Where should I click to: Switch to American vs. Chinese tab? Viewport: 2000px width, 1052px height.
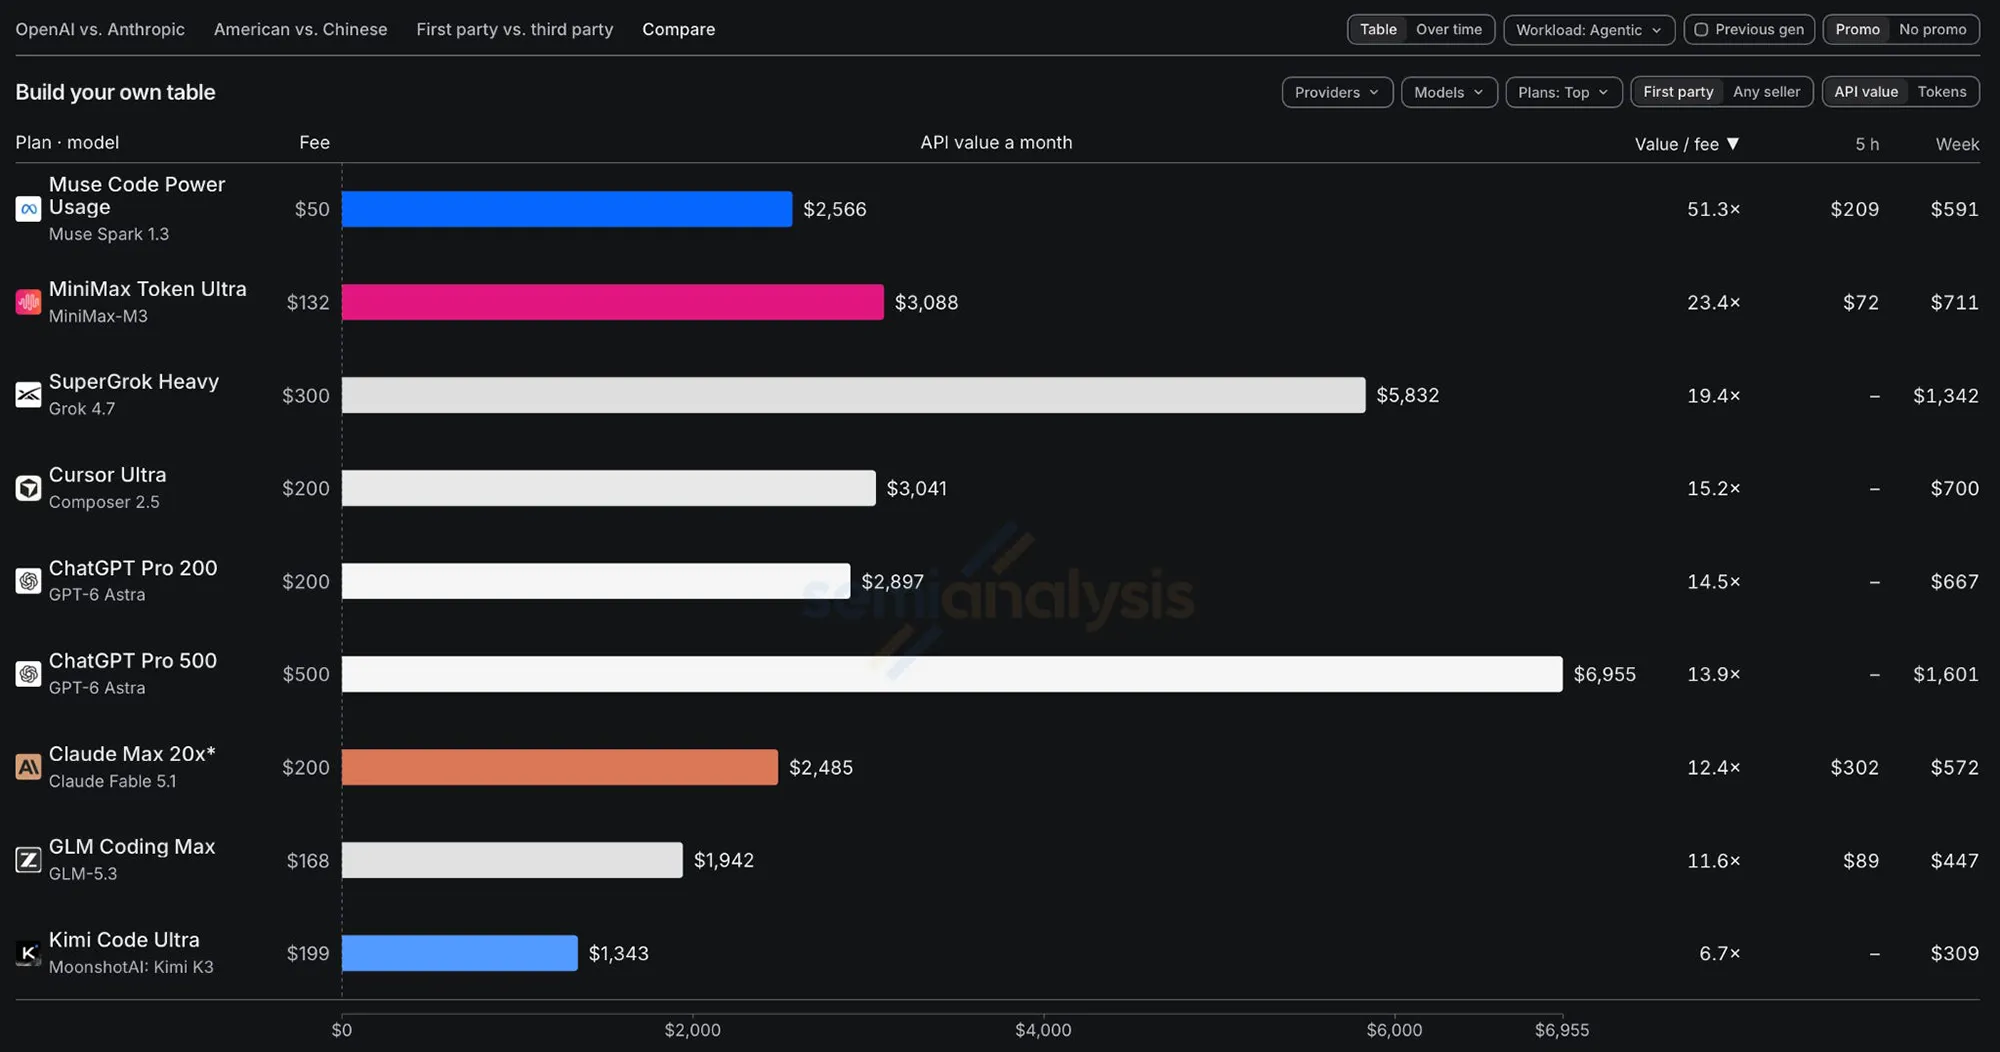(x=300, y=30)
